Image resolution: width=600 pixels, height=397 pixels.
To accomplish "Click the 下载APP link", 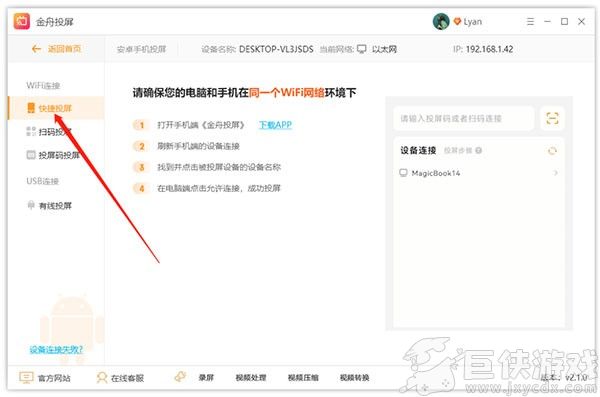I will (275, 125).
